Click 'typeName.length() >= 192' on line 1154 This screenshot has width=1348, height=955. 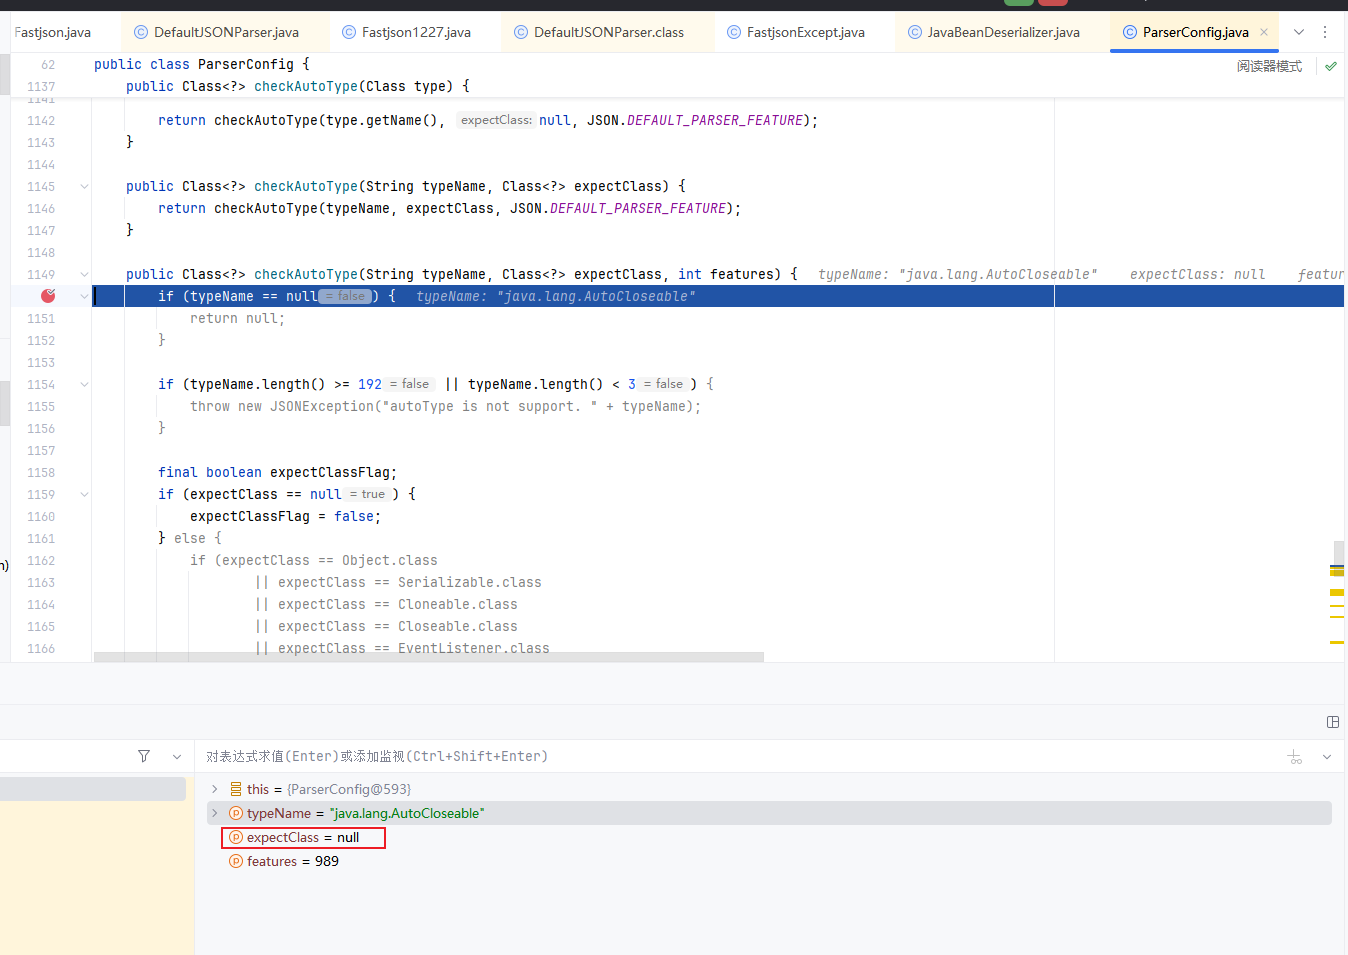(x=286, y=385)
